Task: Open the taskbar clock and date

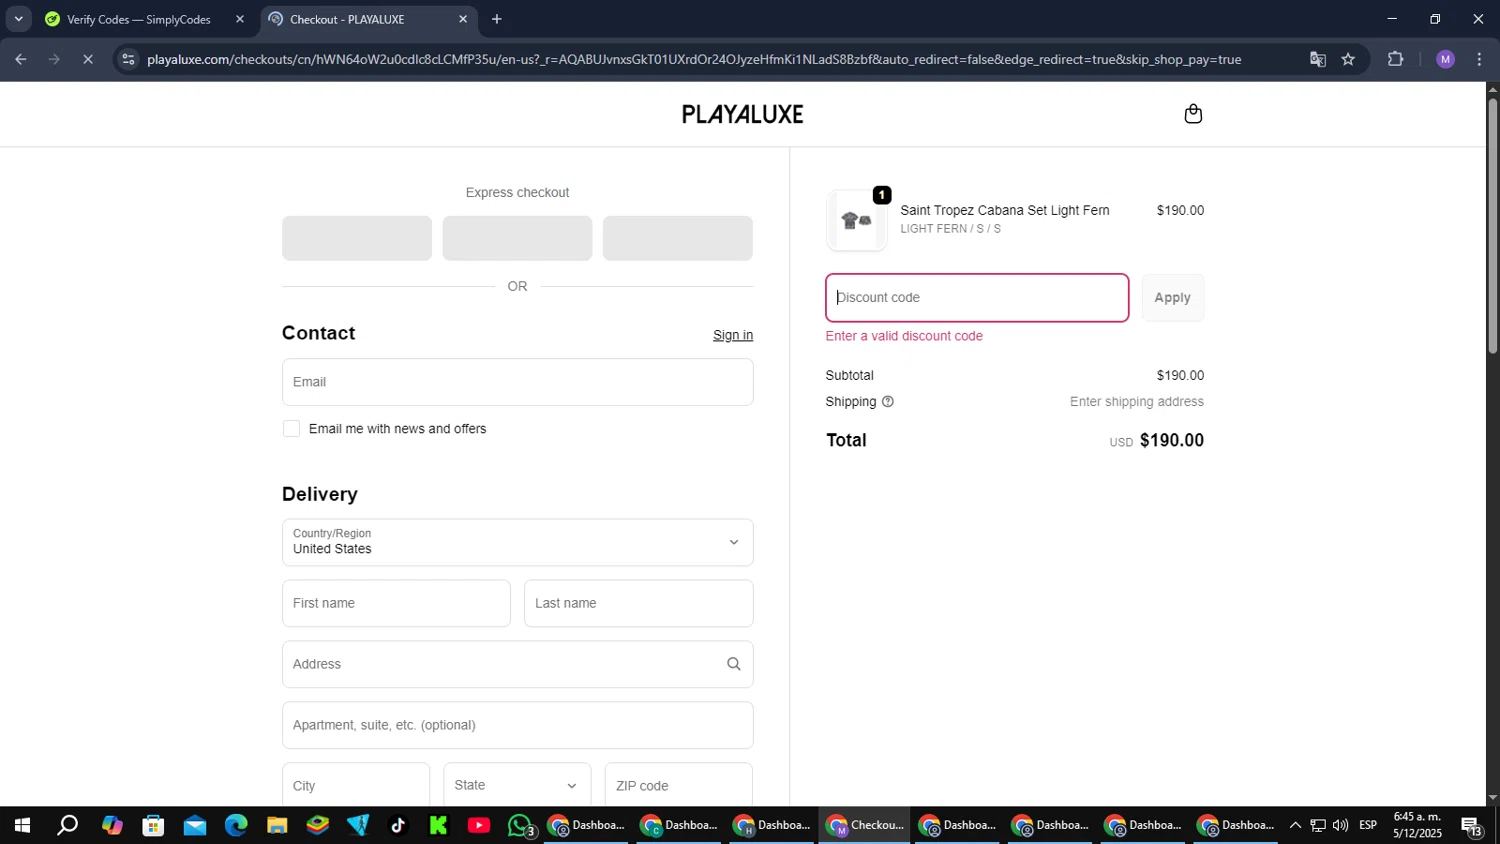Action: [1417, 826]
